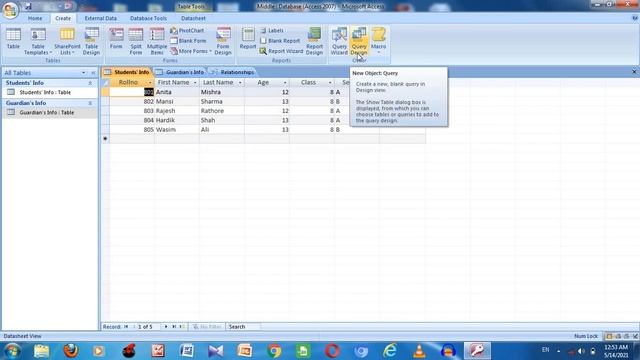The image size is (640, 360).
Task: Create a Multiple Items form
Action: tap(157, 41)
